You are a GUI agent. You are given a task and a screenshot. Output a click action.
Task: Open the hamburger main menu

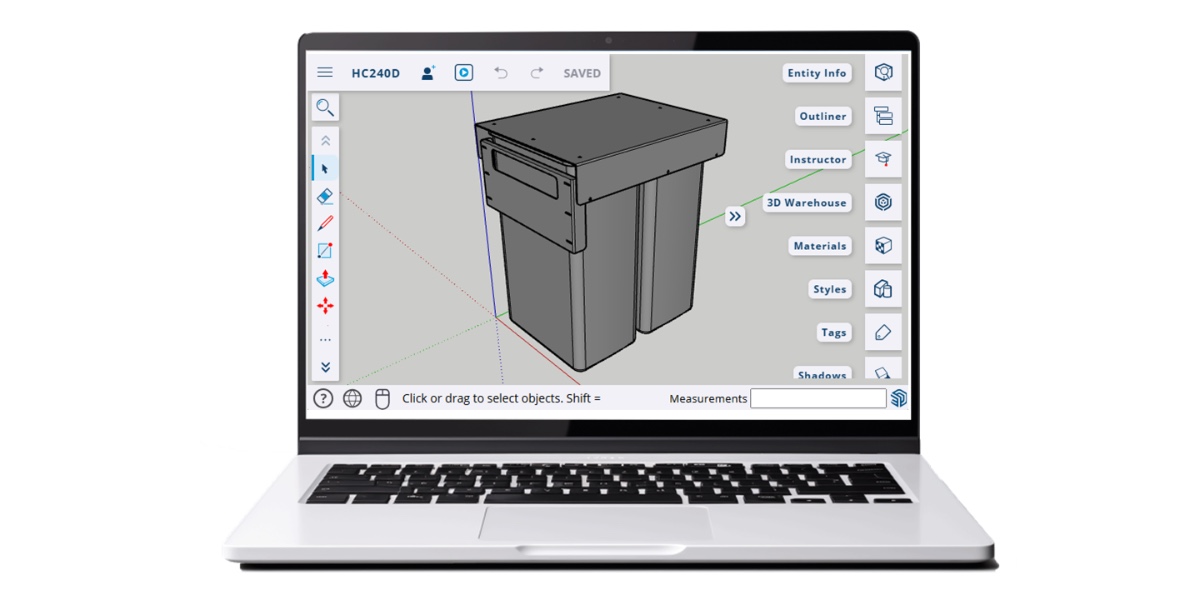(x=324, y=71)
